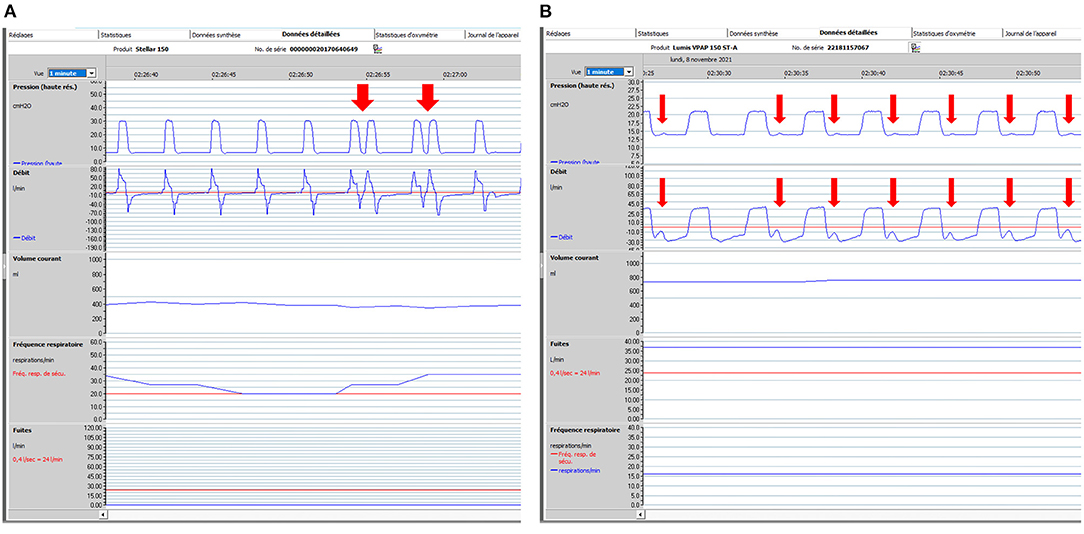Click the 02:26:55 time label in panel A
The width and height of the screenshot is (1084, 534).
coord(379,73)
